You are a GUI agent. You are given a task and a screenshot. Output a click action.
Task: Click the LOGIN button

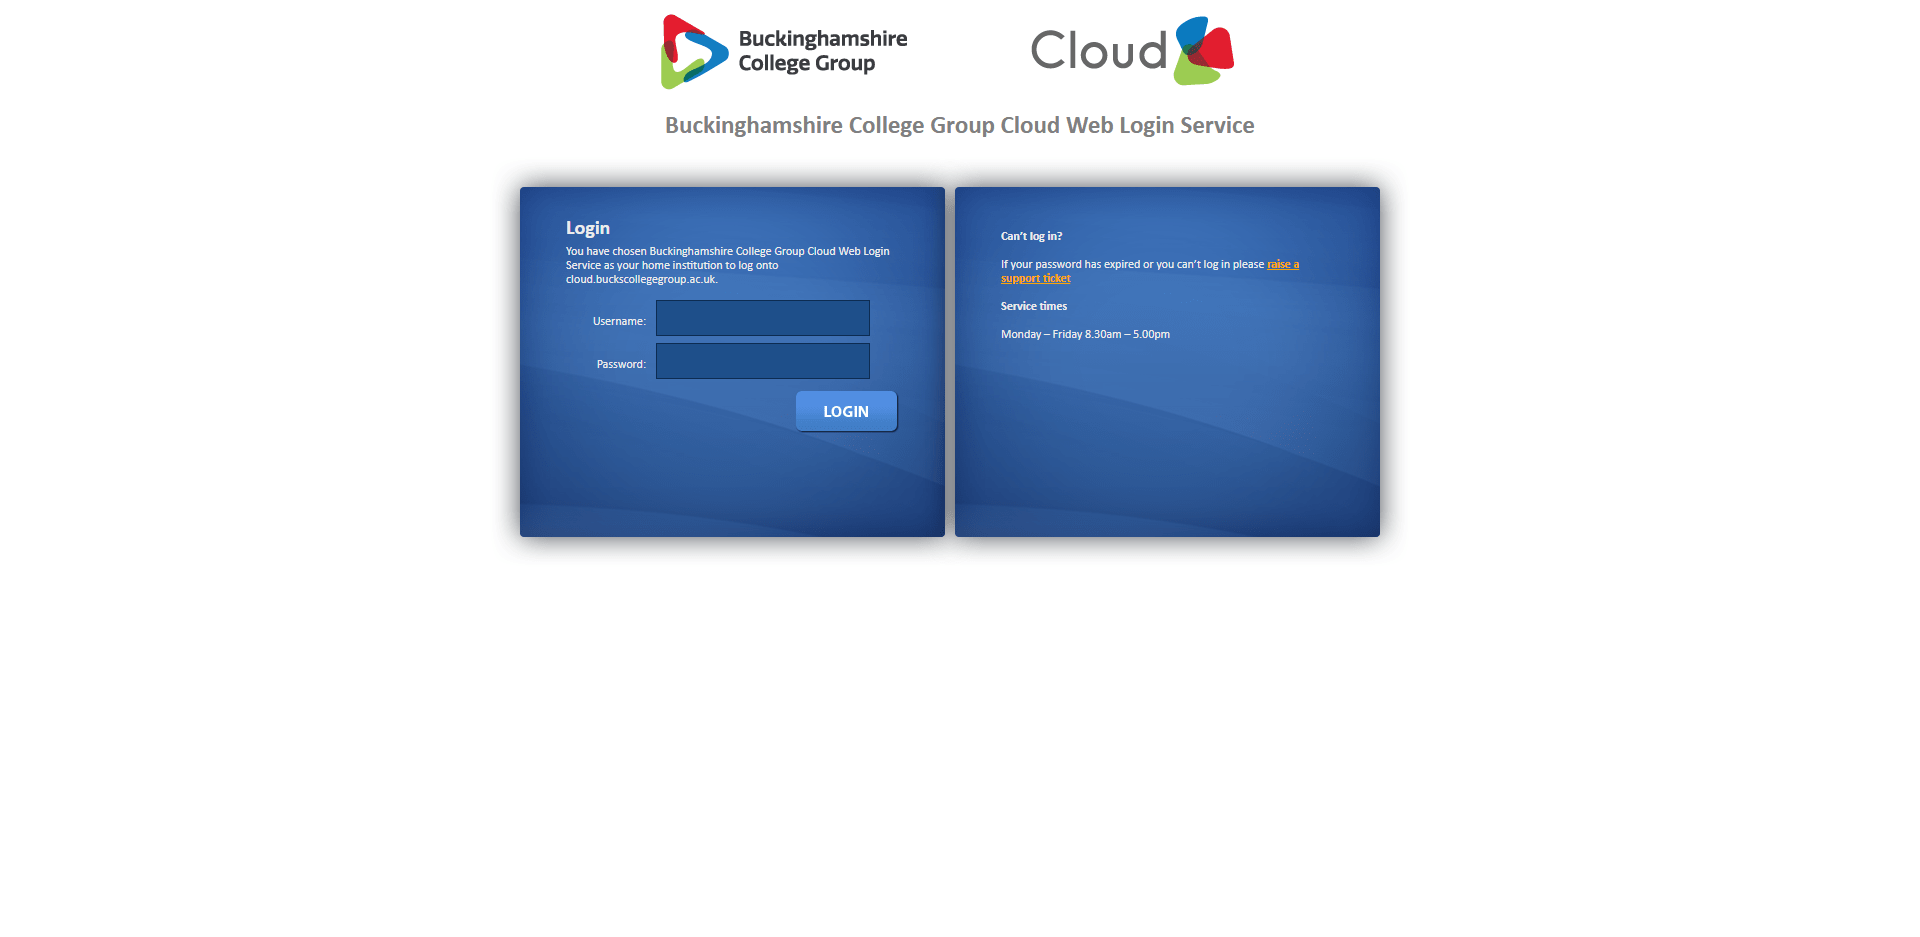click(846, 411)
